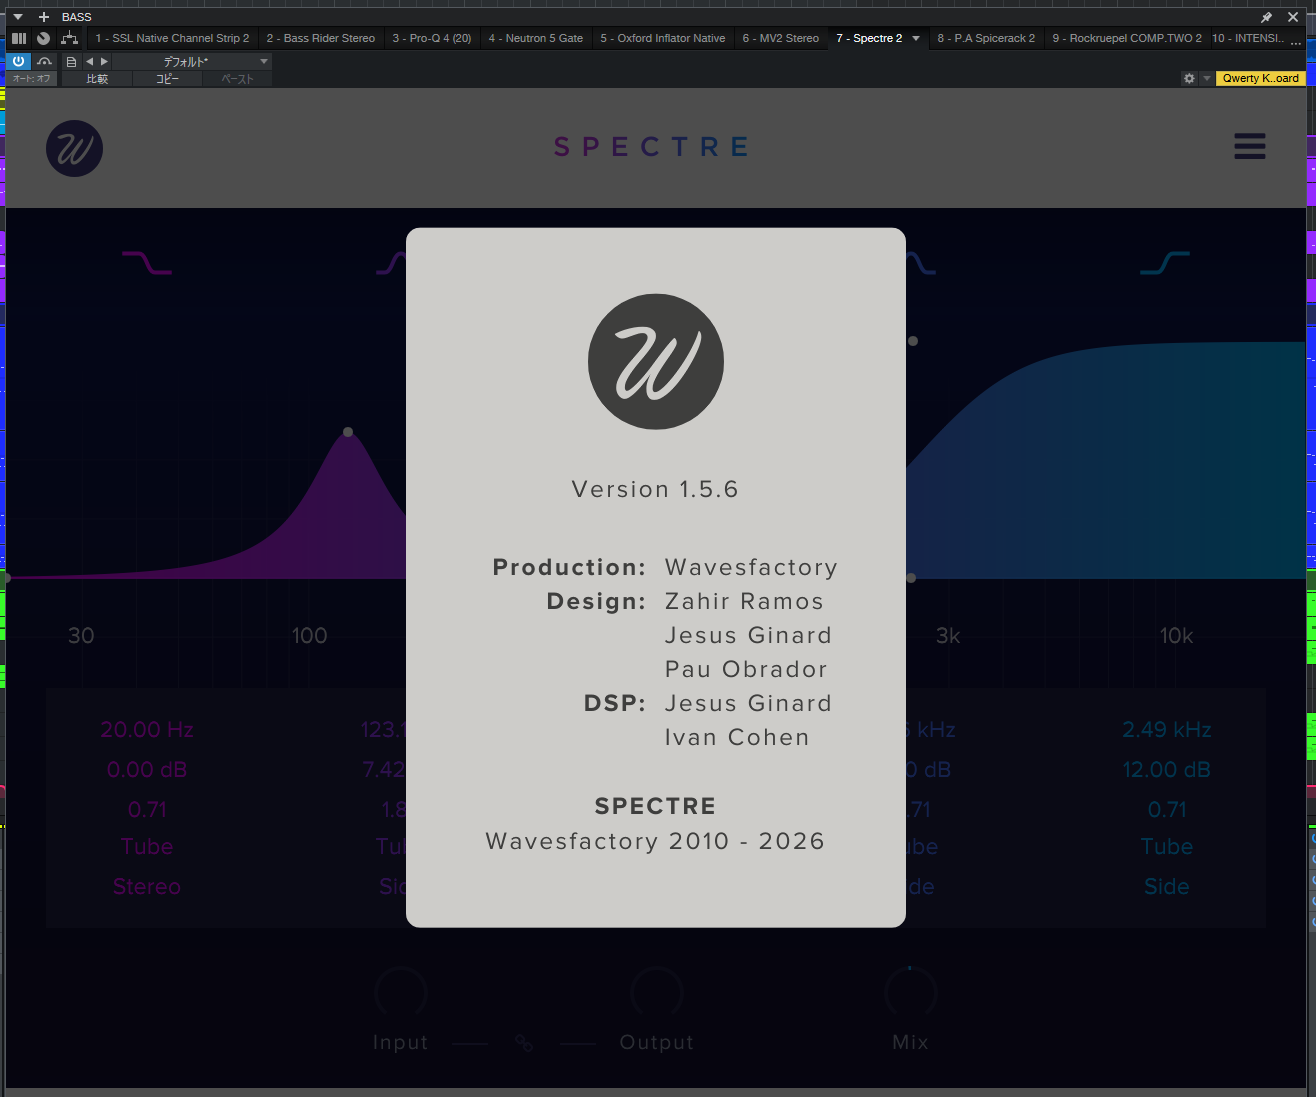Switch to the Pro-Q 4 tab
This screenshot has width=1316, height=1097.
pyautogui.click(x=431, y=38)
